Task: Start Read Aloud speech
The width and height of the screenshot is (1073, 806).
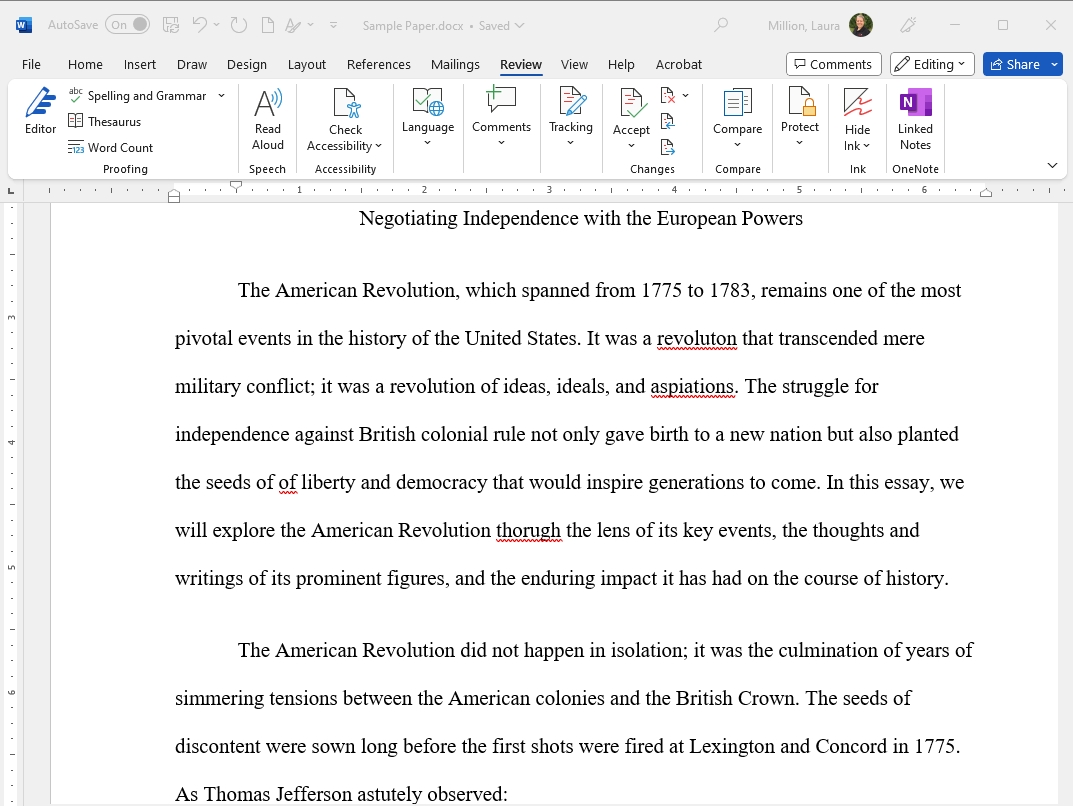Action: [x=267, y=119]
